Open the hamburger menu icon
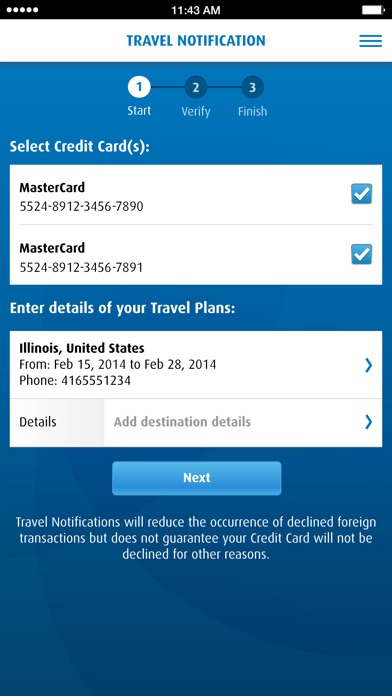This screenshot has width=392, height=696. [370, 41]
